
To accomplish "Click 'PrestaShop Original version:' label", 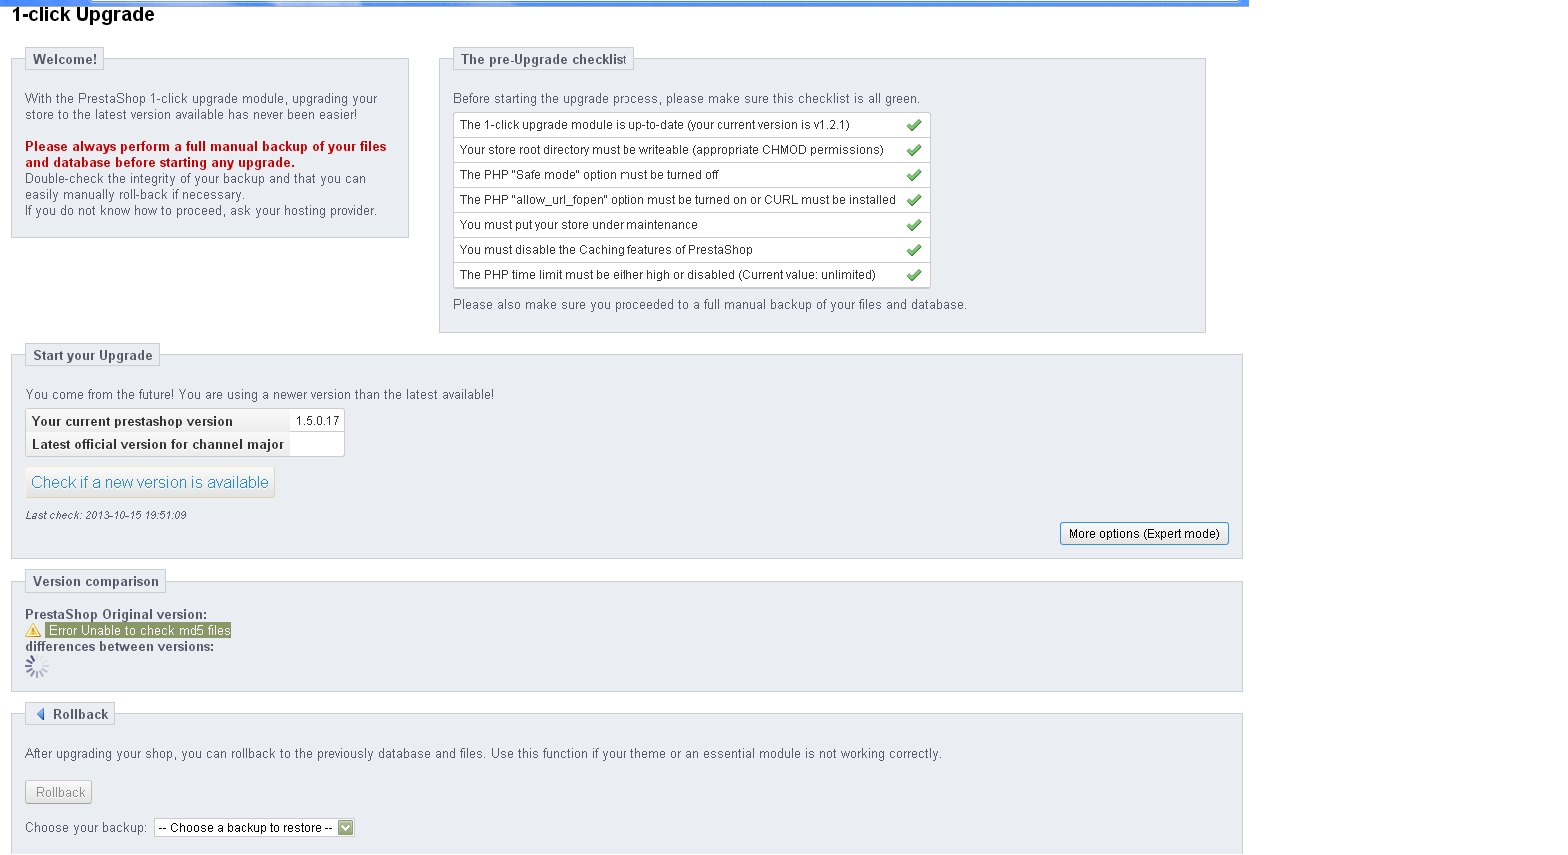I will (116, 615).
